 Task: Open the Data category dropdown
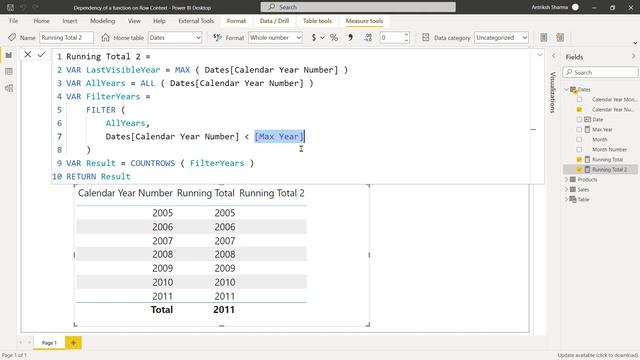pos(501,38)
